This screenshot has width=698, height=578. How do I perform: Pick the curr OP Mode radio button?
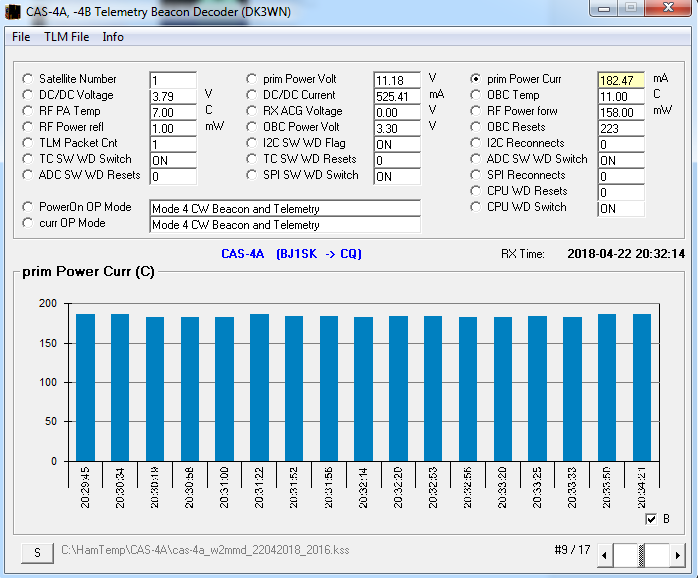pyautogui.click(x=28, y=223)
